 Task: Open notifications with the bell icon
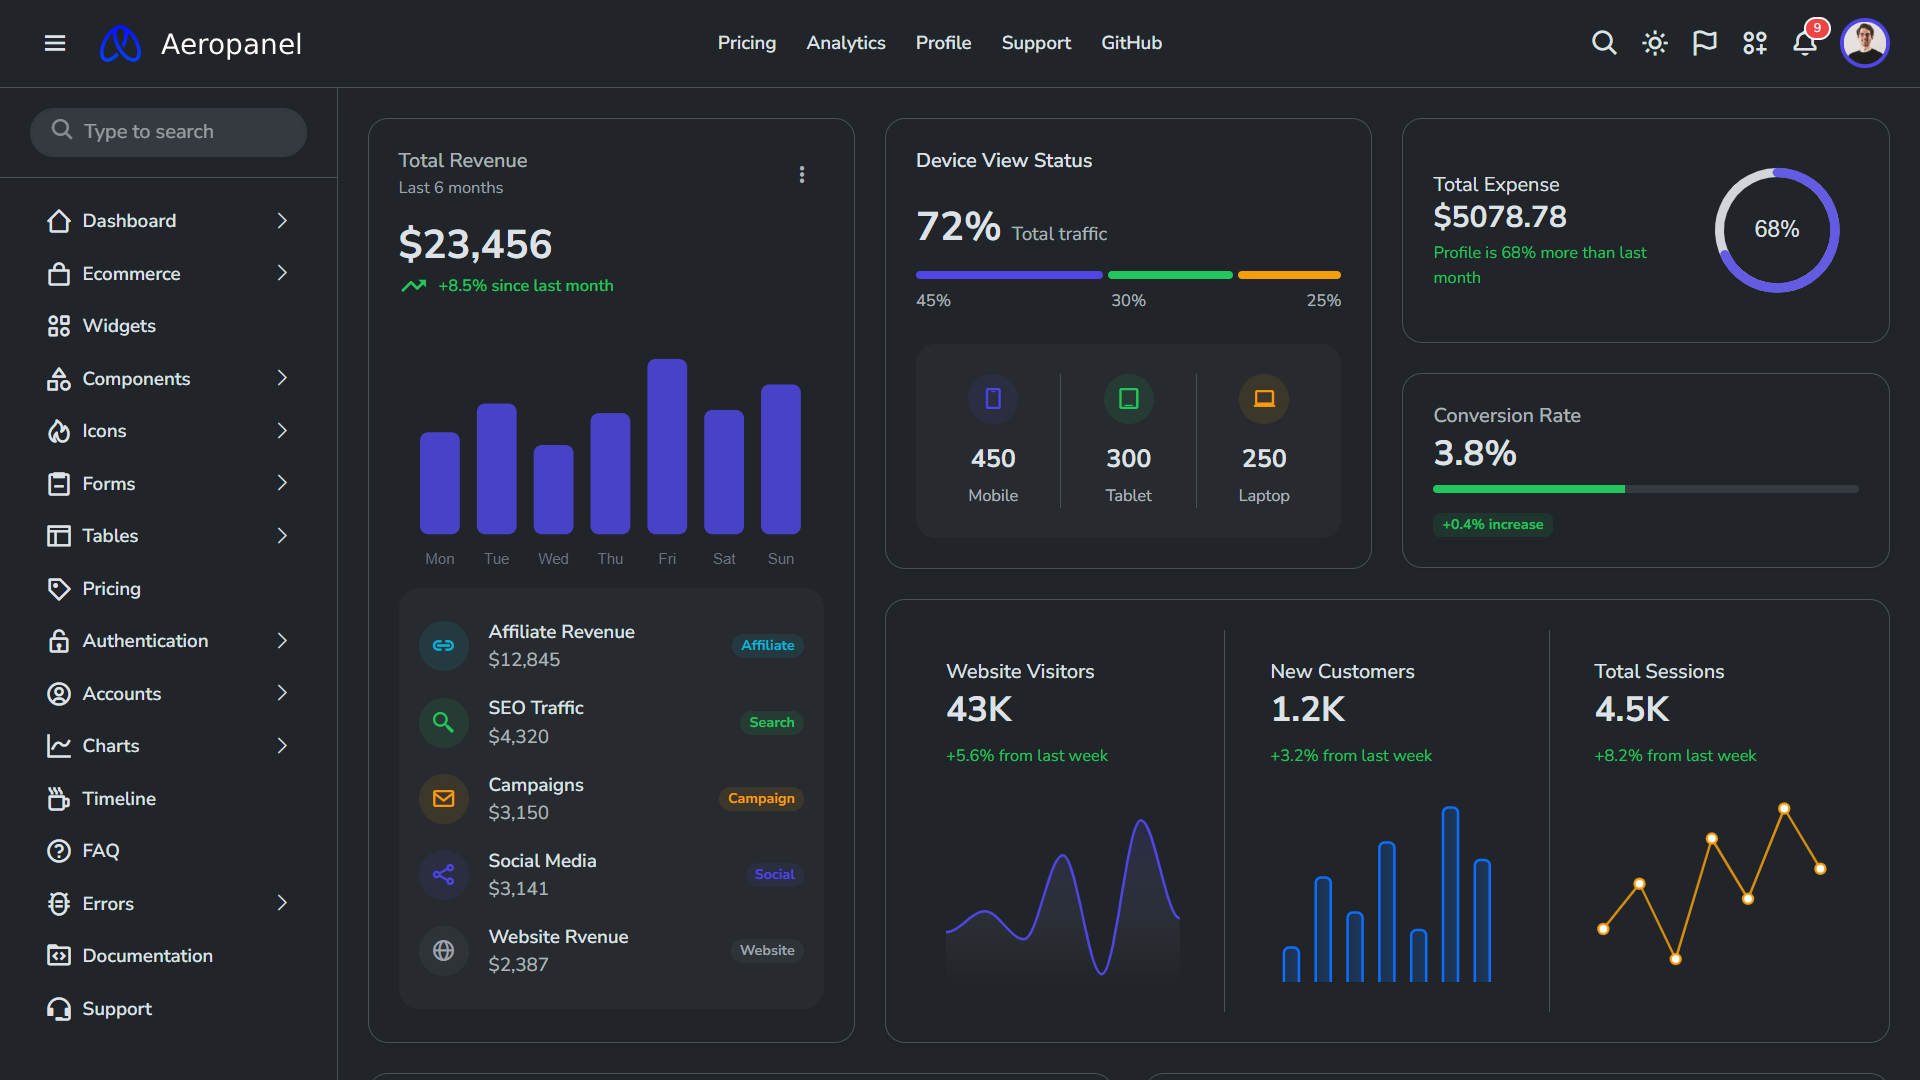[1806, 43]
